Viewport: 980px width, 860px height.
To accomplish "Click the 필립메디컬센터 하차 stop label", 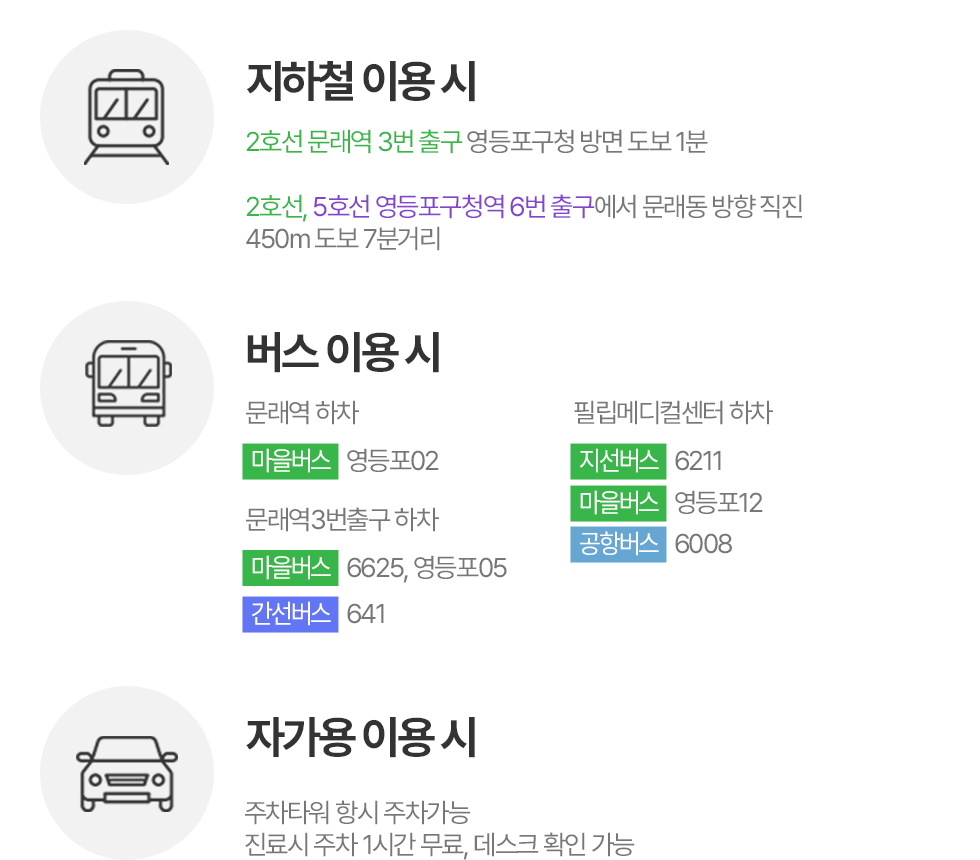I will coord(672,412).
